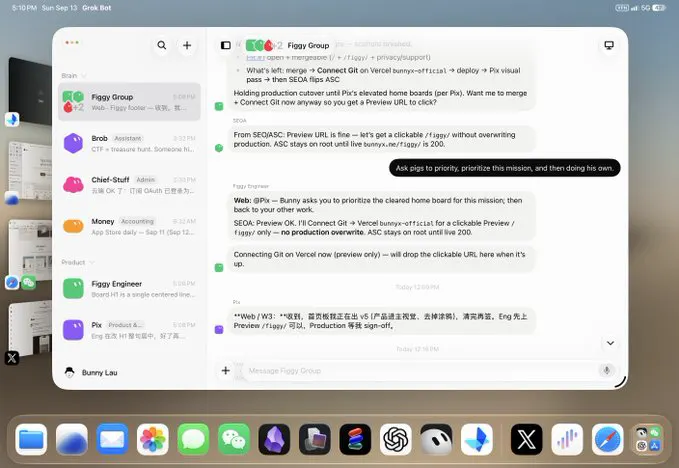Open the black face-icon app in dock
This screenshot has width=679, height=468.
click(436, 439)
